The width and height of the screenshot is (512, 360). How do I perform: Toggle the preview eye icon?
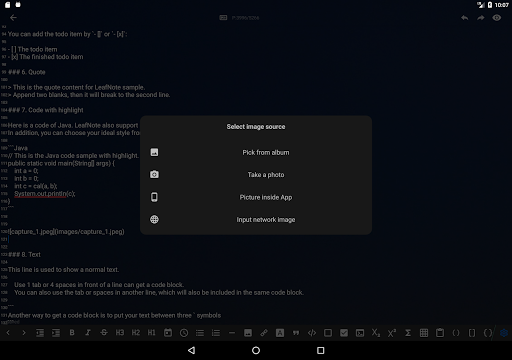[x=497, y=18]
